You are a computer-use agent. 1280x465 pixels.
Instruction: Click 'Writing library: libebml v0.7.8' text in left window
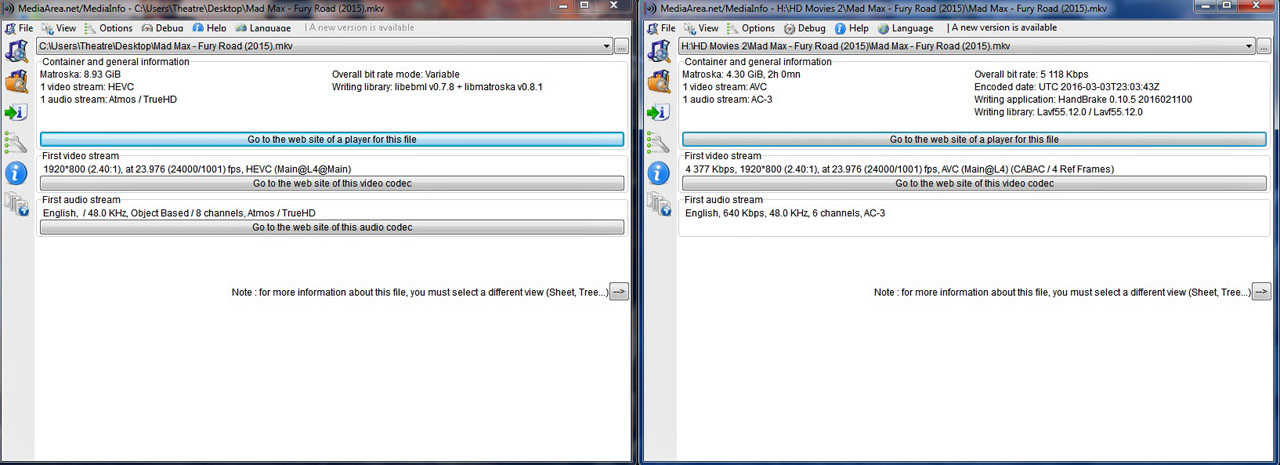437,87
